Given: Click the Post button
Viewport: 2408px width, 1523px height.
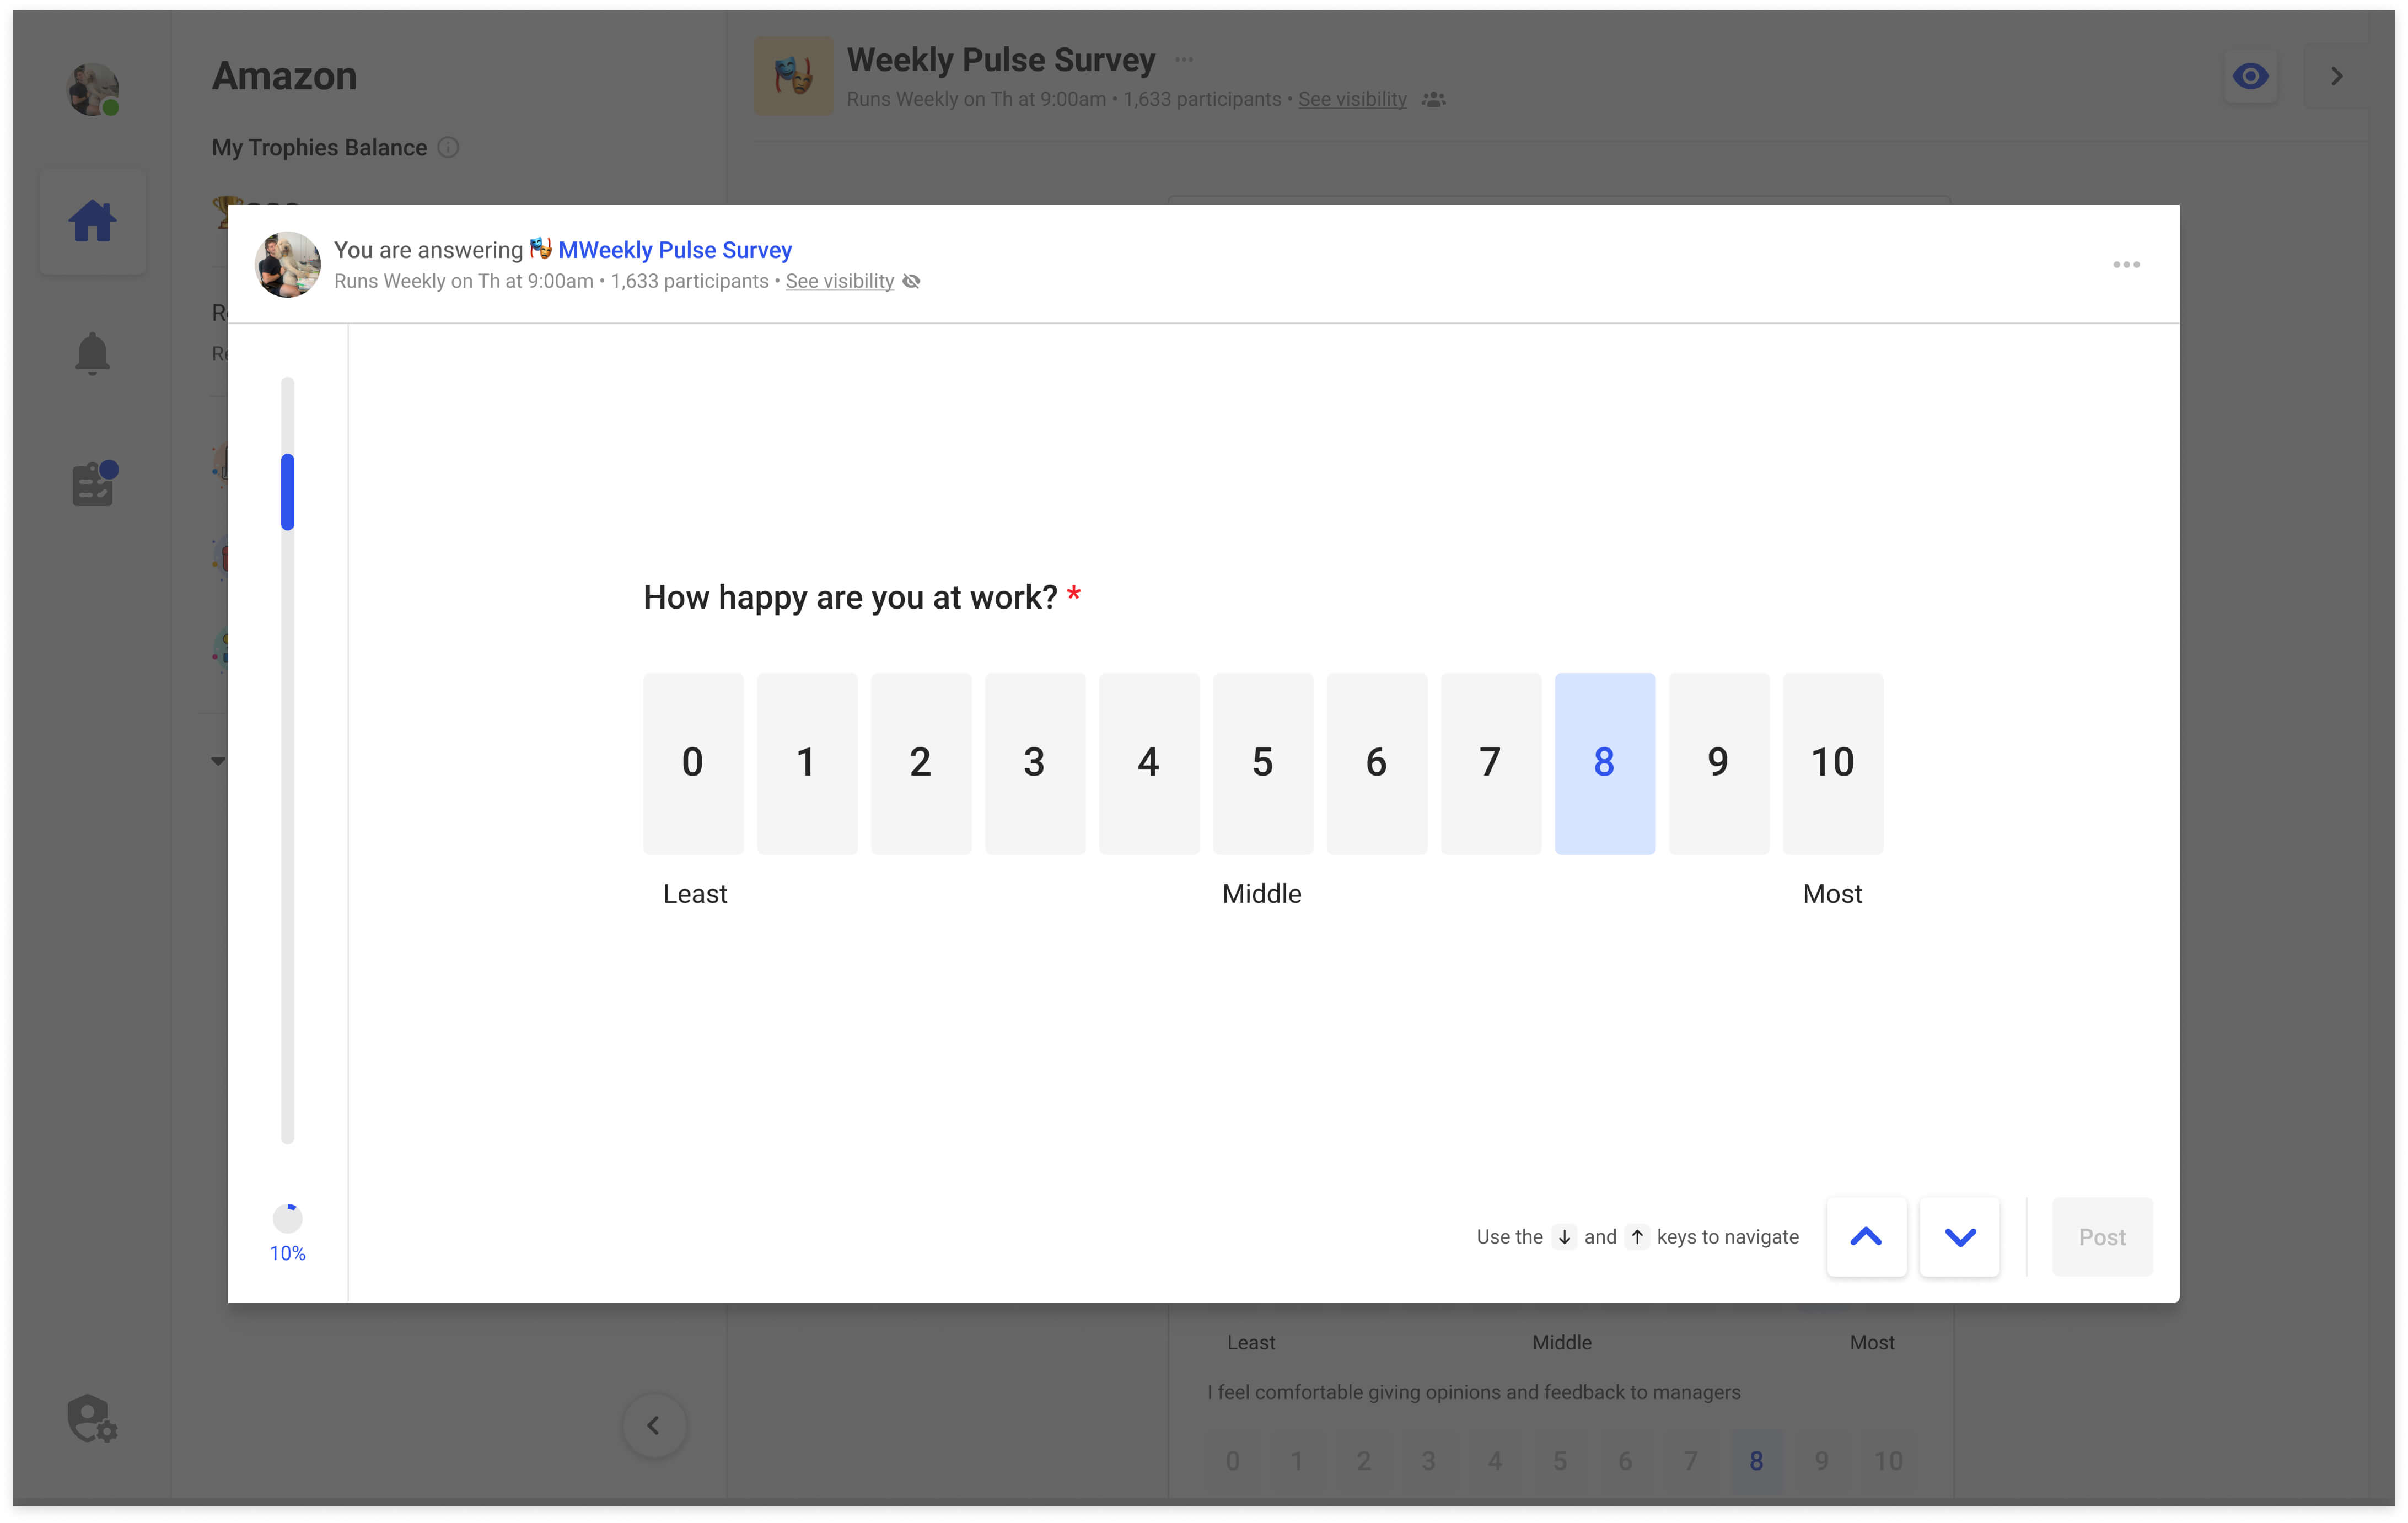Looking at the screenshot, I should (2102, 1236).
